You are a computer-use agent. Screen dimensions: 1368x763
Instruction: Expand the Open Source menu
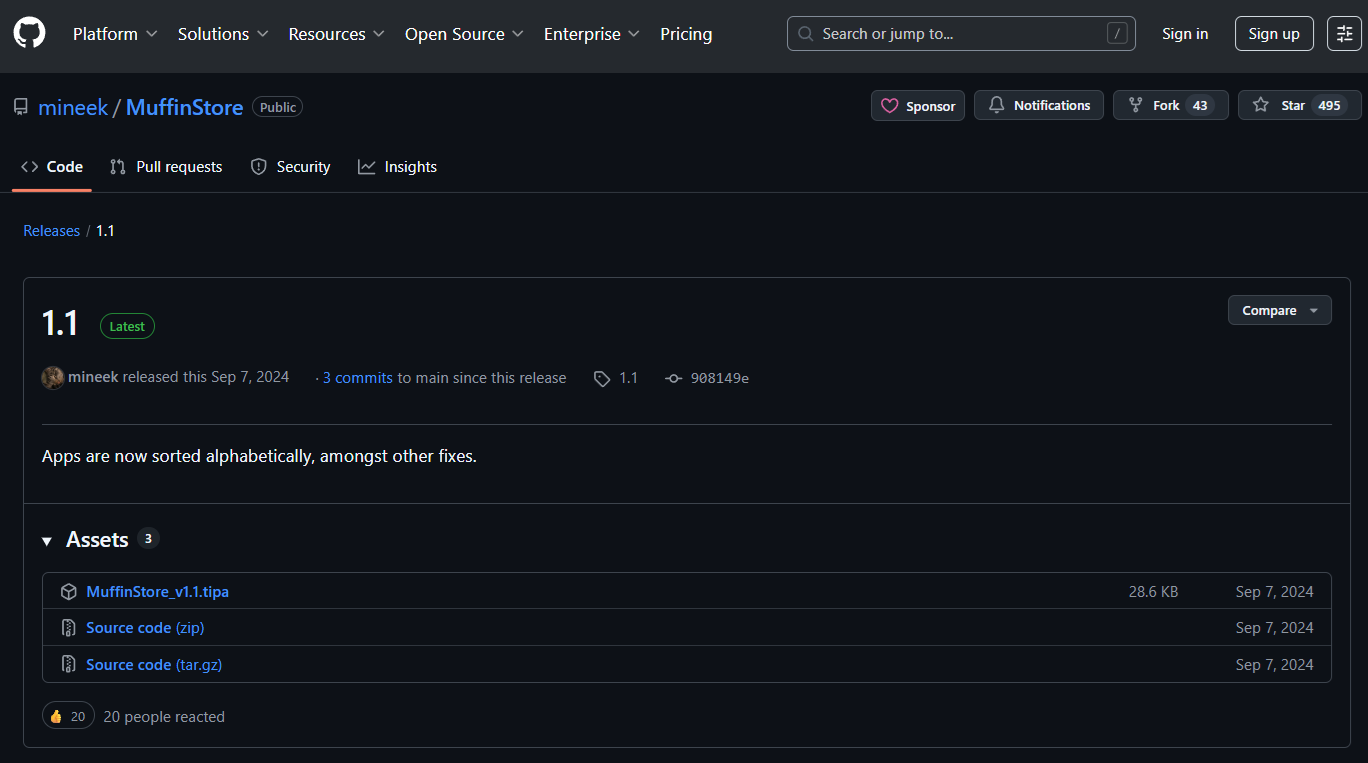(x=464, y=34)
